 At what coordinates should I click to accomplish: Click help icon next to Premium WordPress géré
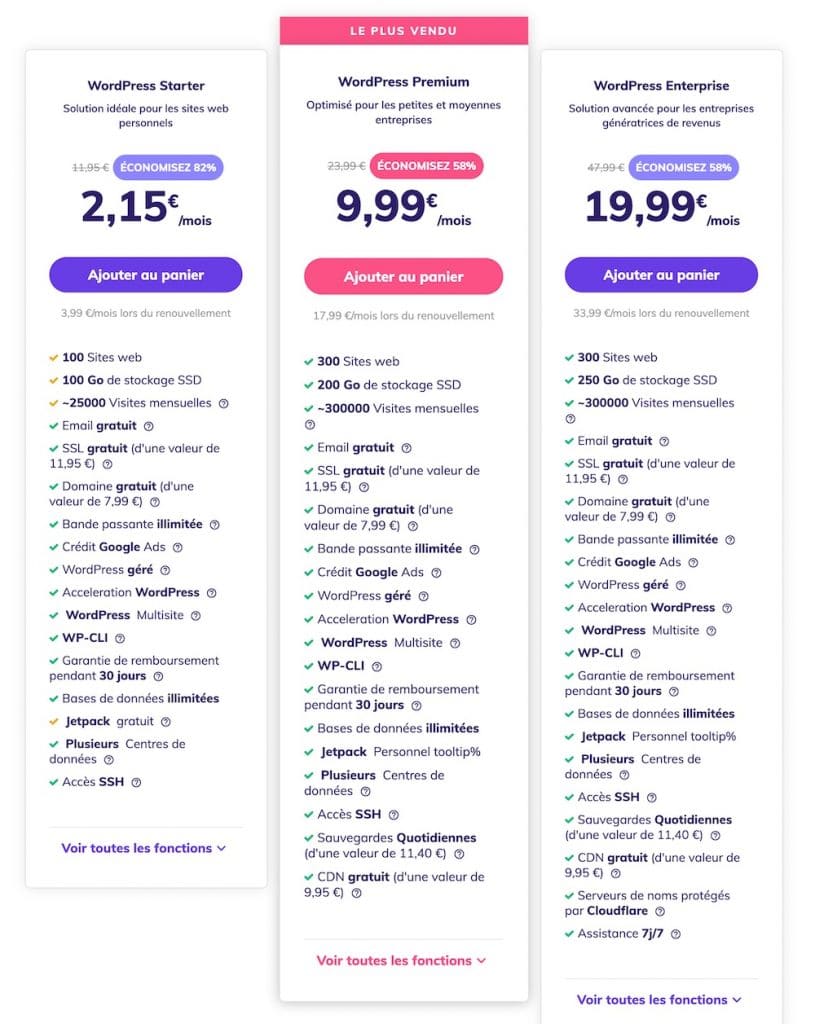425,596
